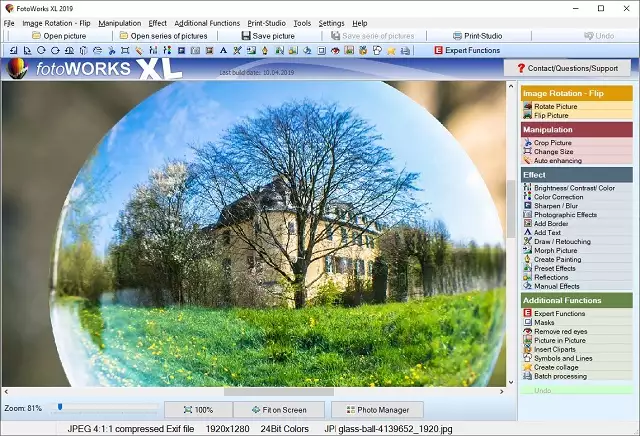Open the Crop Picture tool
The width and height of the screenshot is (640, 436).
(552, 143)
